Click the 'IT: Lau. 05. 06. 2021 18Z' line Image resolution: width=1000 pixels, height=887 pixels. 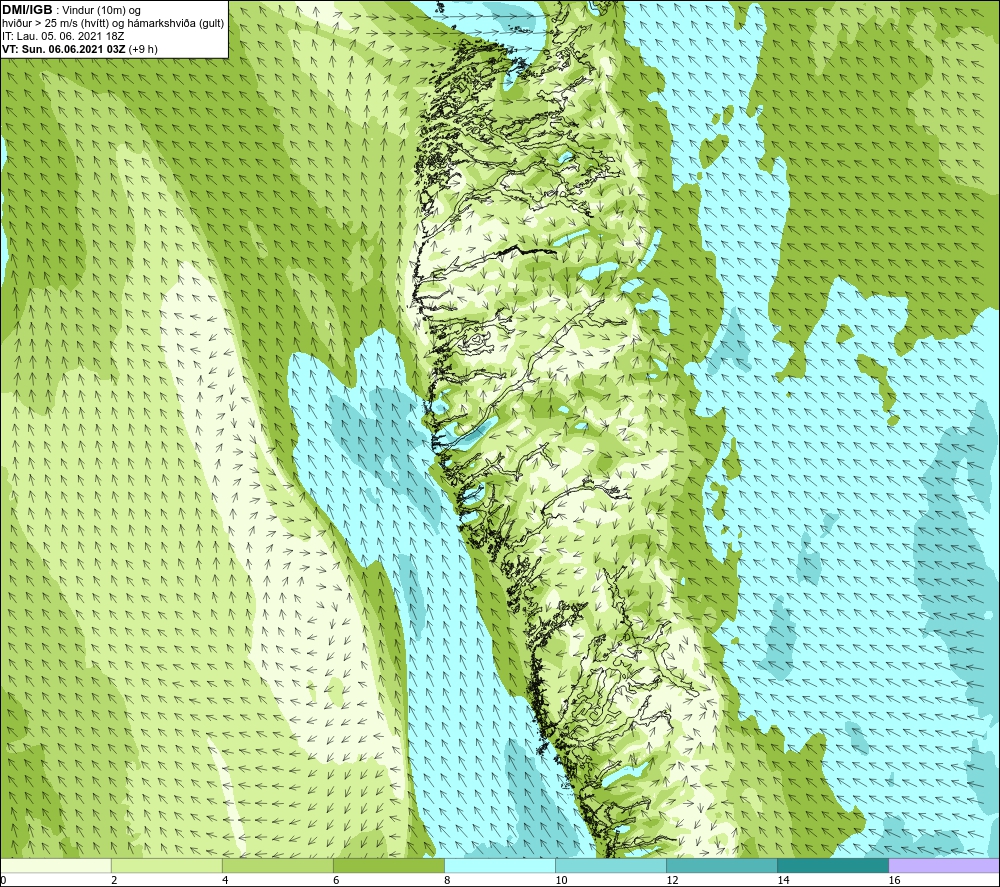pos(63,36)
